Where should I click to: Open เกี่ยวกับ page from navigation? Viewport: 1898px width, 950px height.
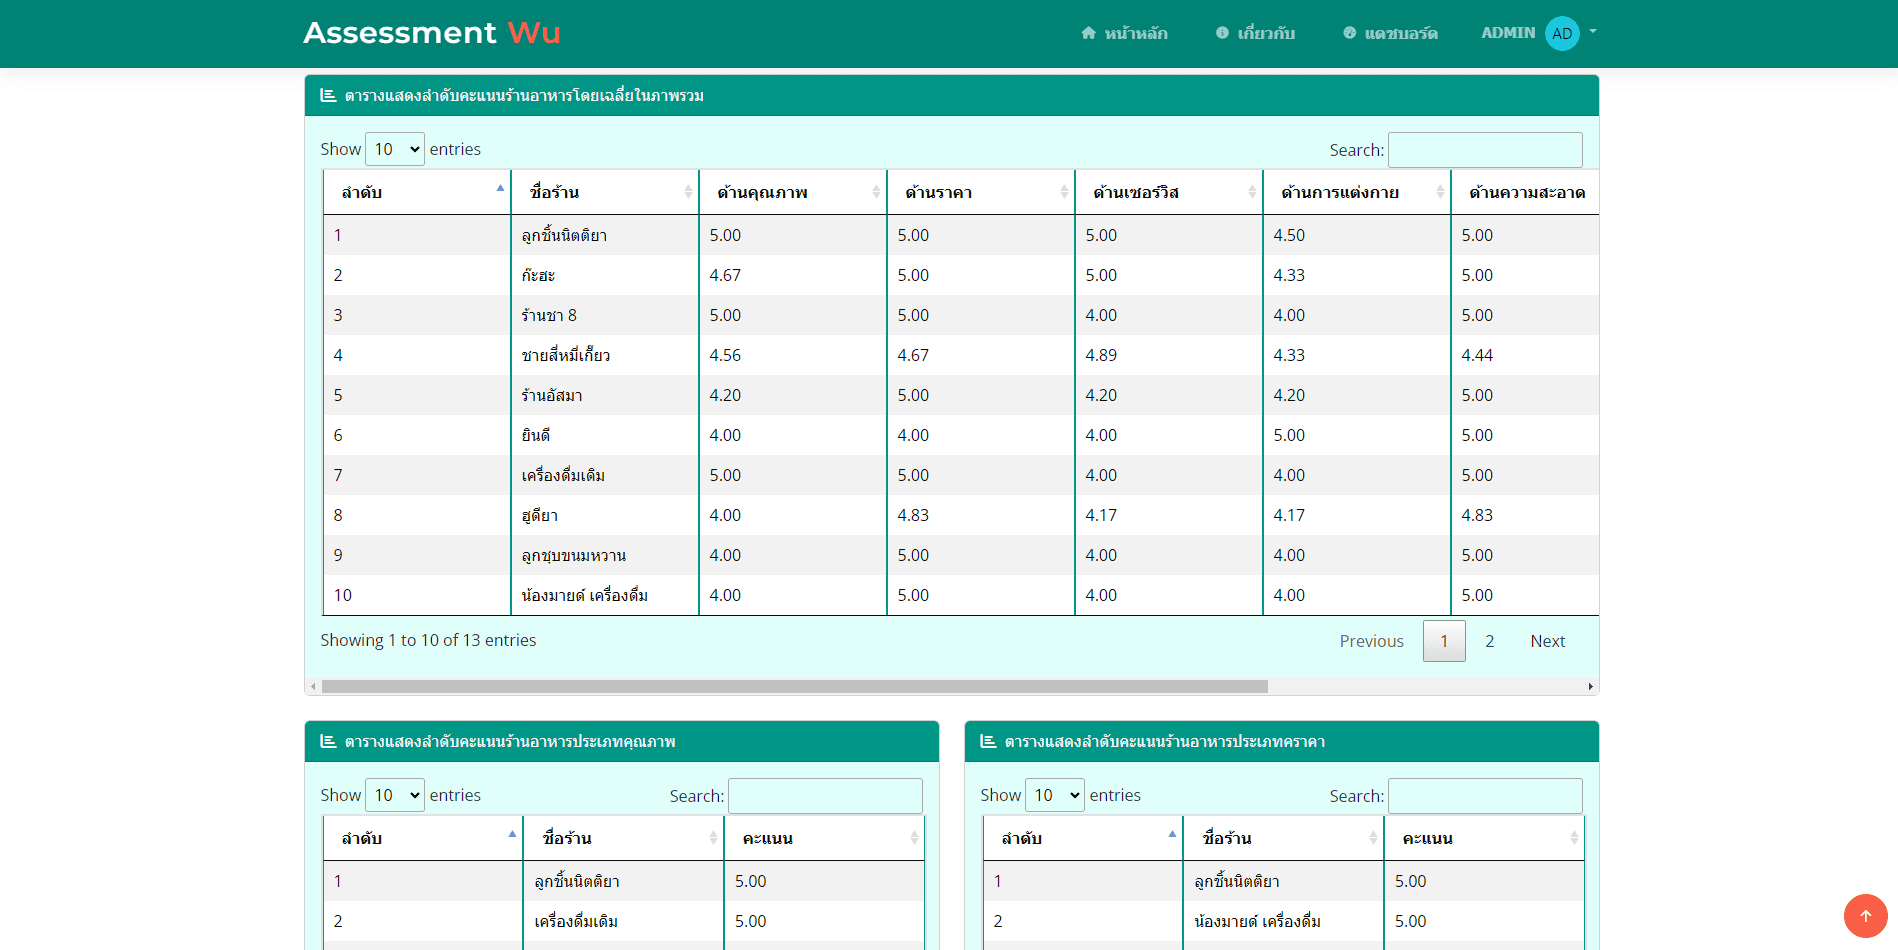1255,33
